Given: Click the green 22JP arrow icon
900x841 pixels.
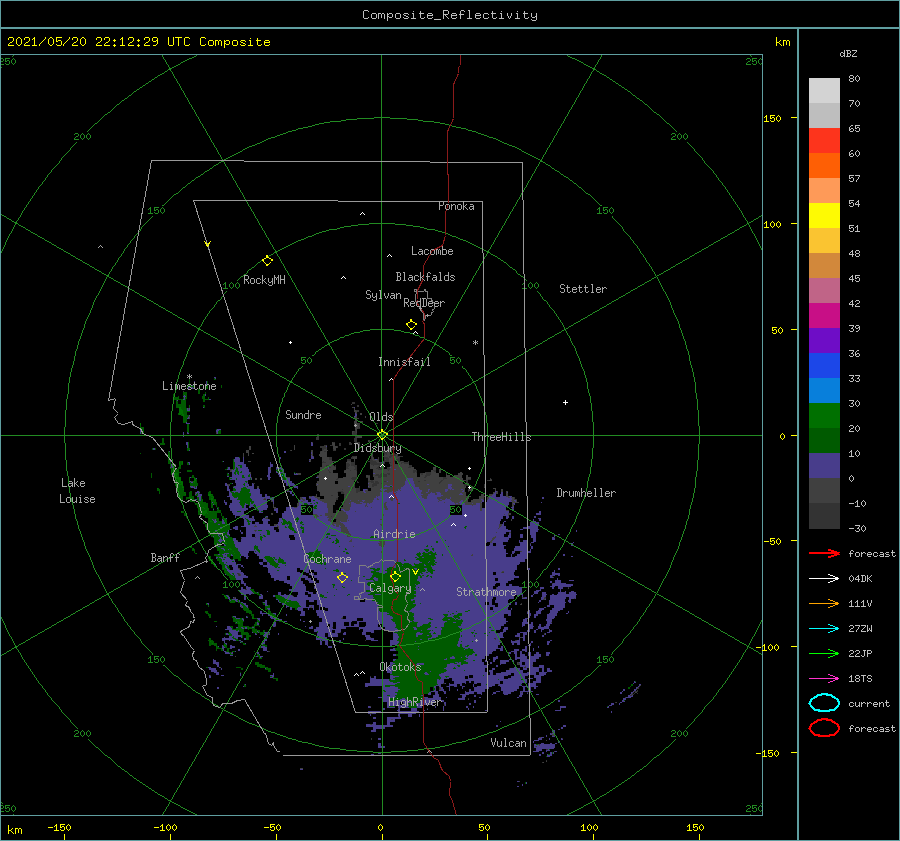Looking at the screenshot, I should pos(824,653).
